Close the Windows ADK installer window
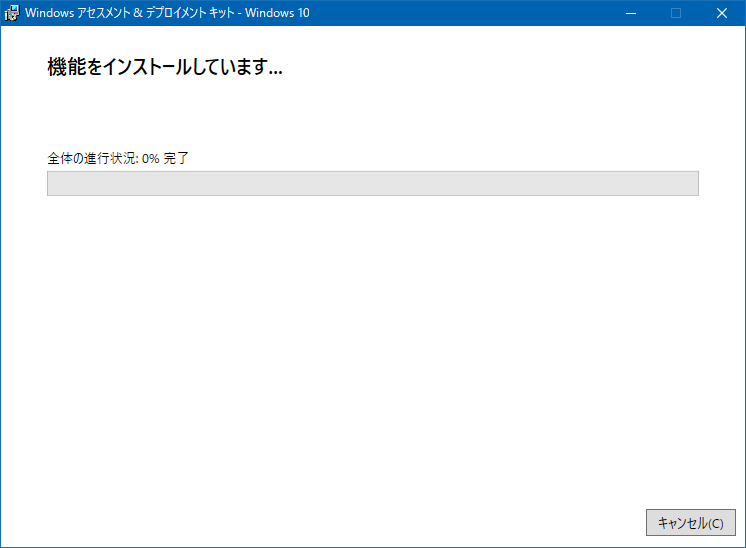746x548 pixels. [x=722, y=13]
